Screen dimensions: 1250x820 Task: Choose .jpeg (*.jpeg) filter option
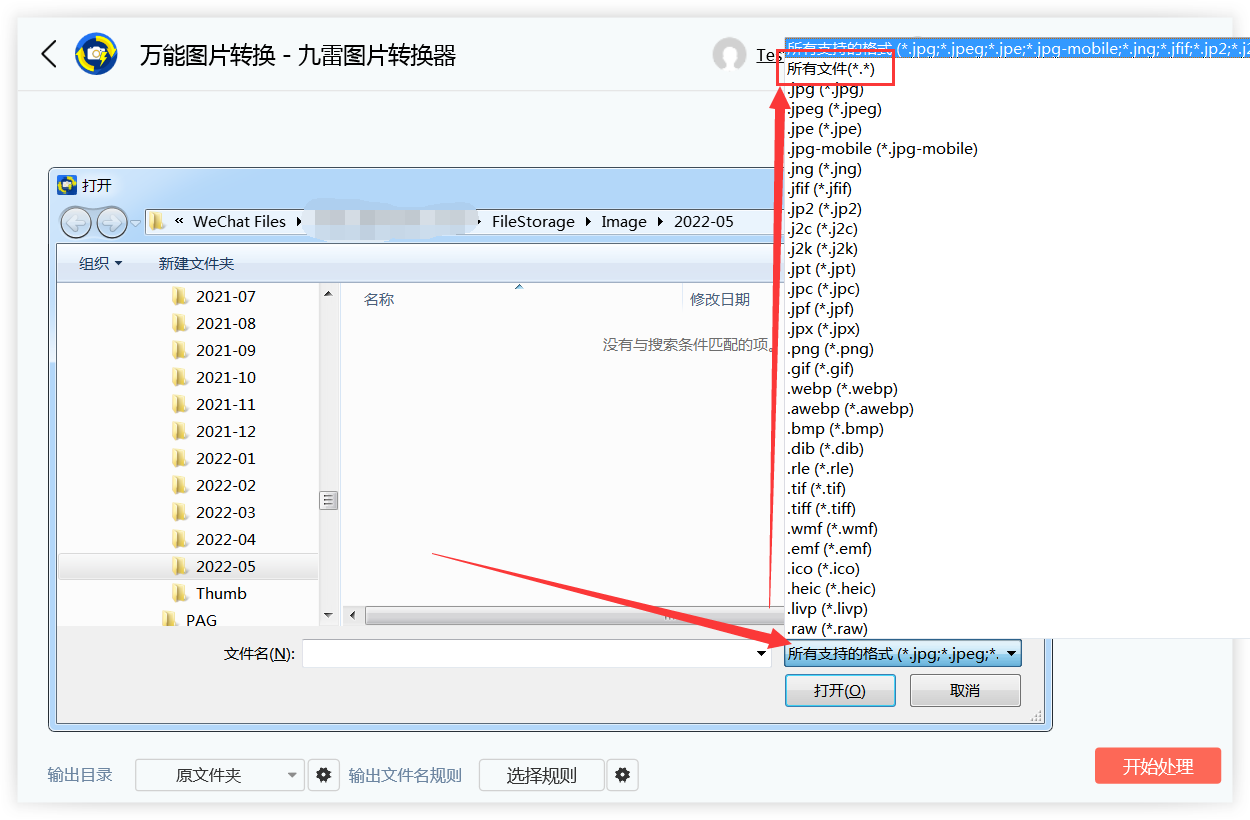click(835, 109)
